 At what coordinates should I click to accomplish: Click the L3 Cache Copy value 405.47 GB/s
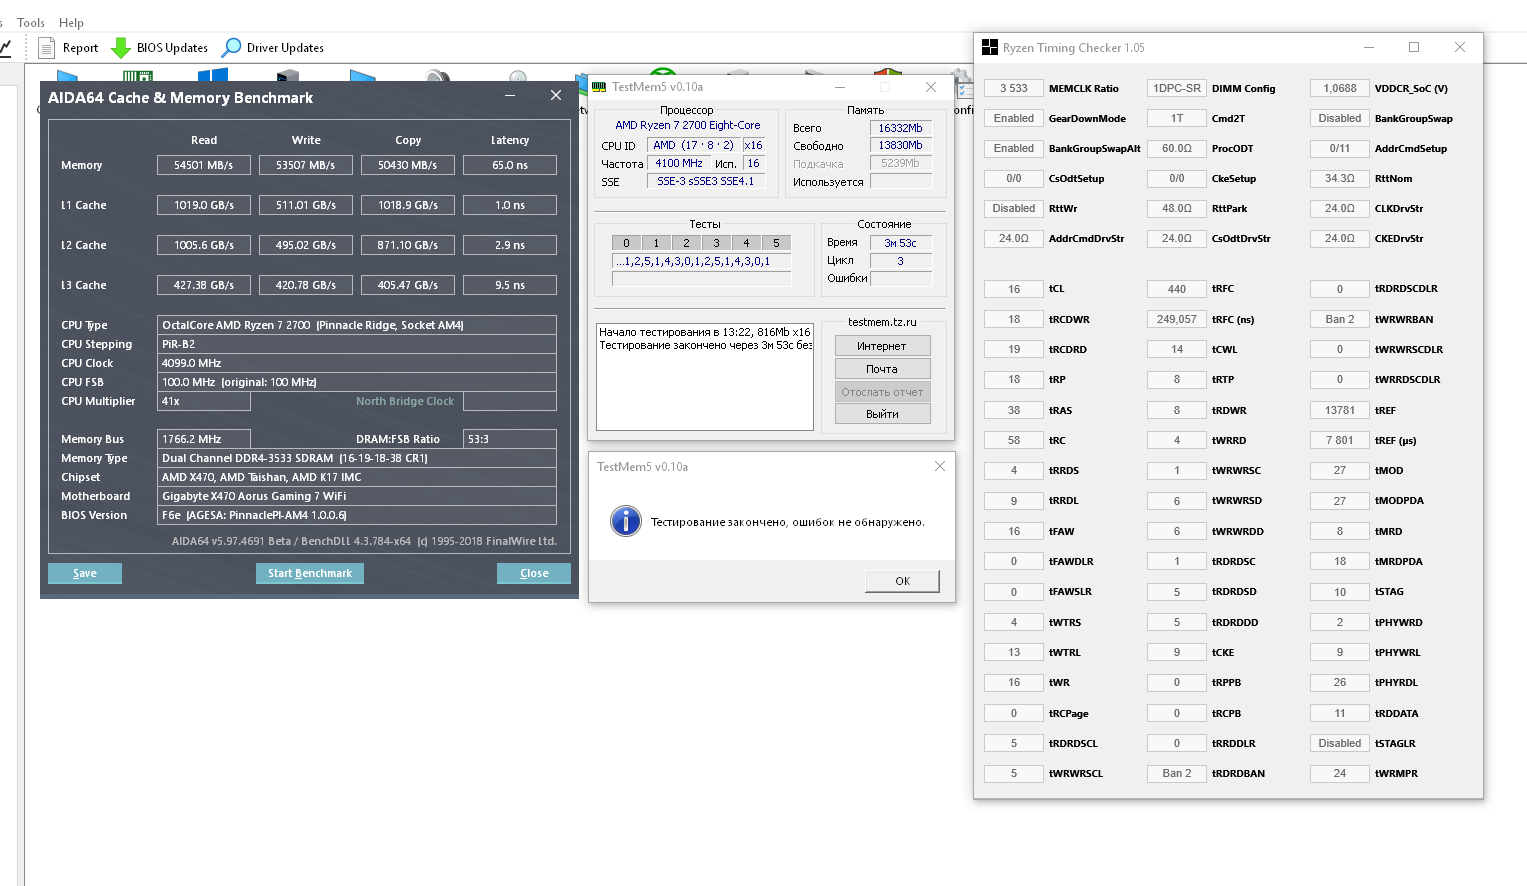(x=408, y=285)
